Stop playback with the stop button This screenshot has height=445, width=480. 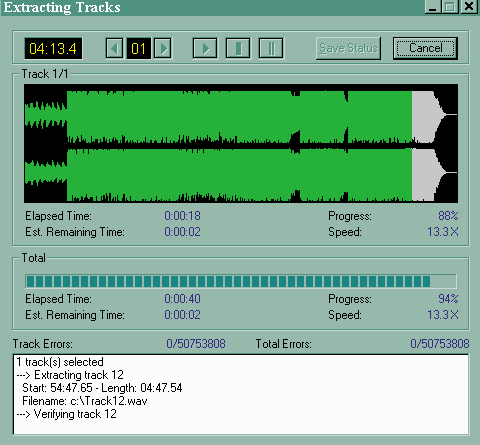click(x=238, y=49)
